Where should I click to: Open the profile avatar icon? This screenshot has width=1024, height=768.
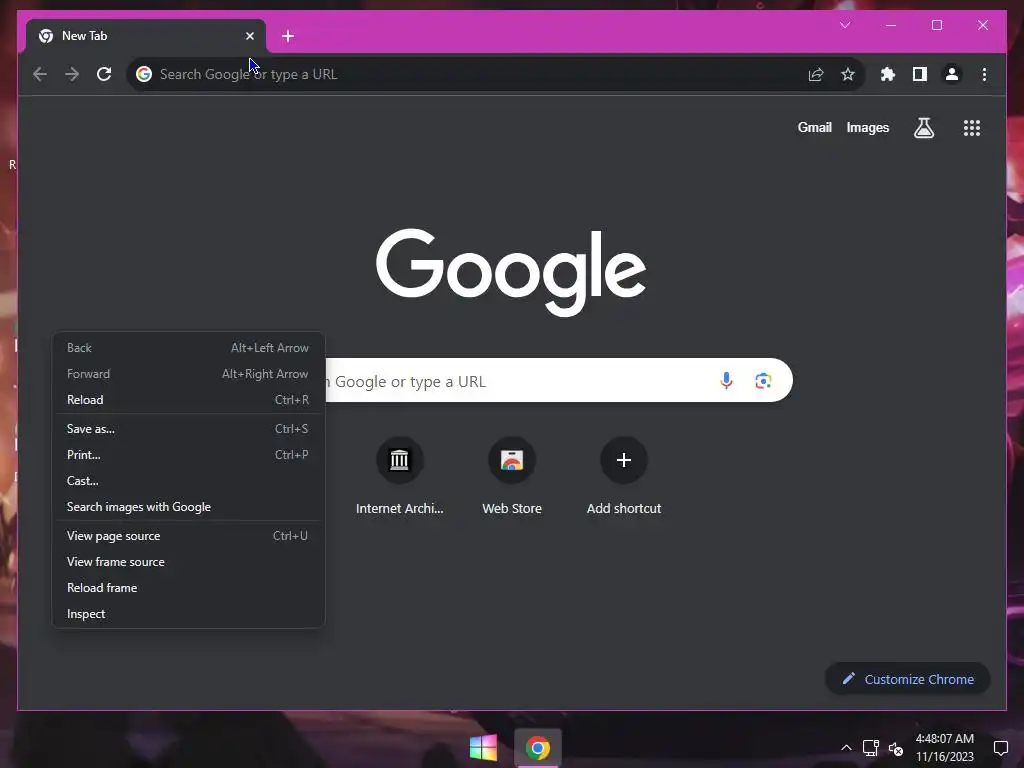point(952,74)
